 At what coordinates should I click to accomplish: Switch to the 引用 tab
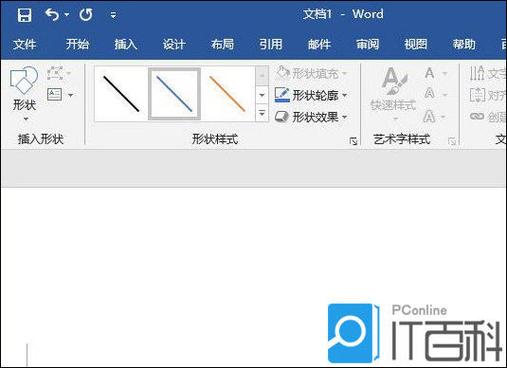pos(271,44)
